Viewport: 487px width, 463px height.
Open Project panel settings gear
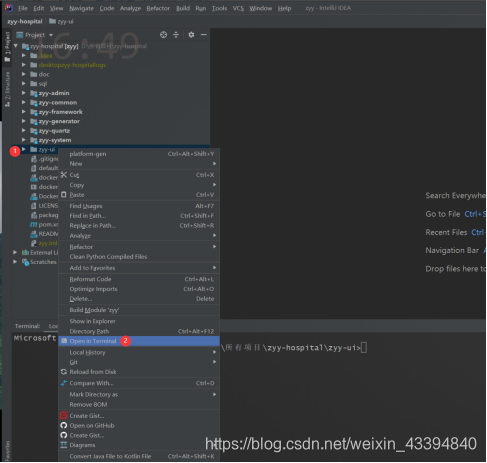click(x=191, y=35)
